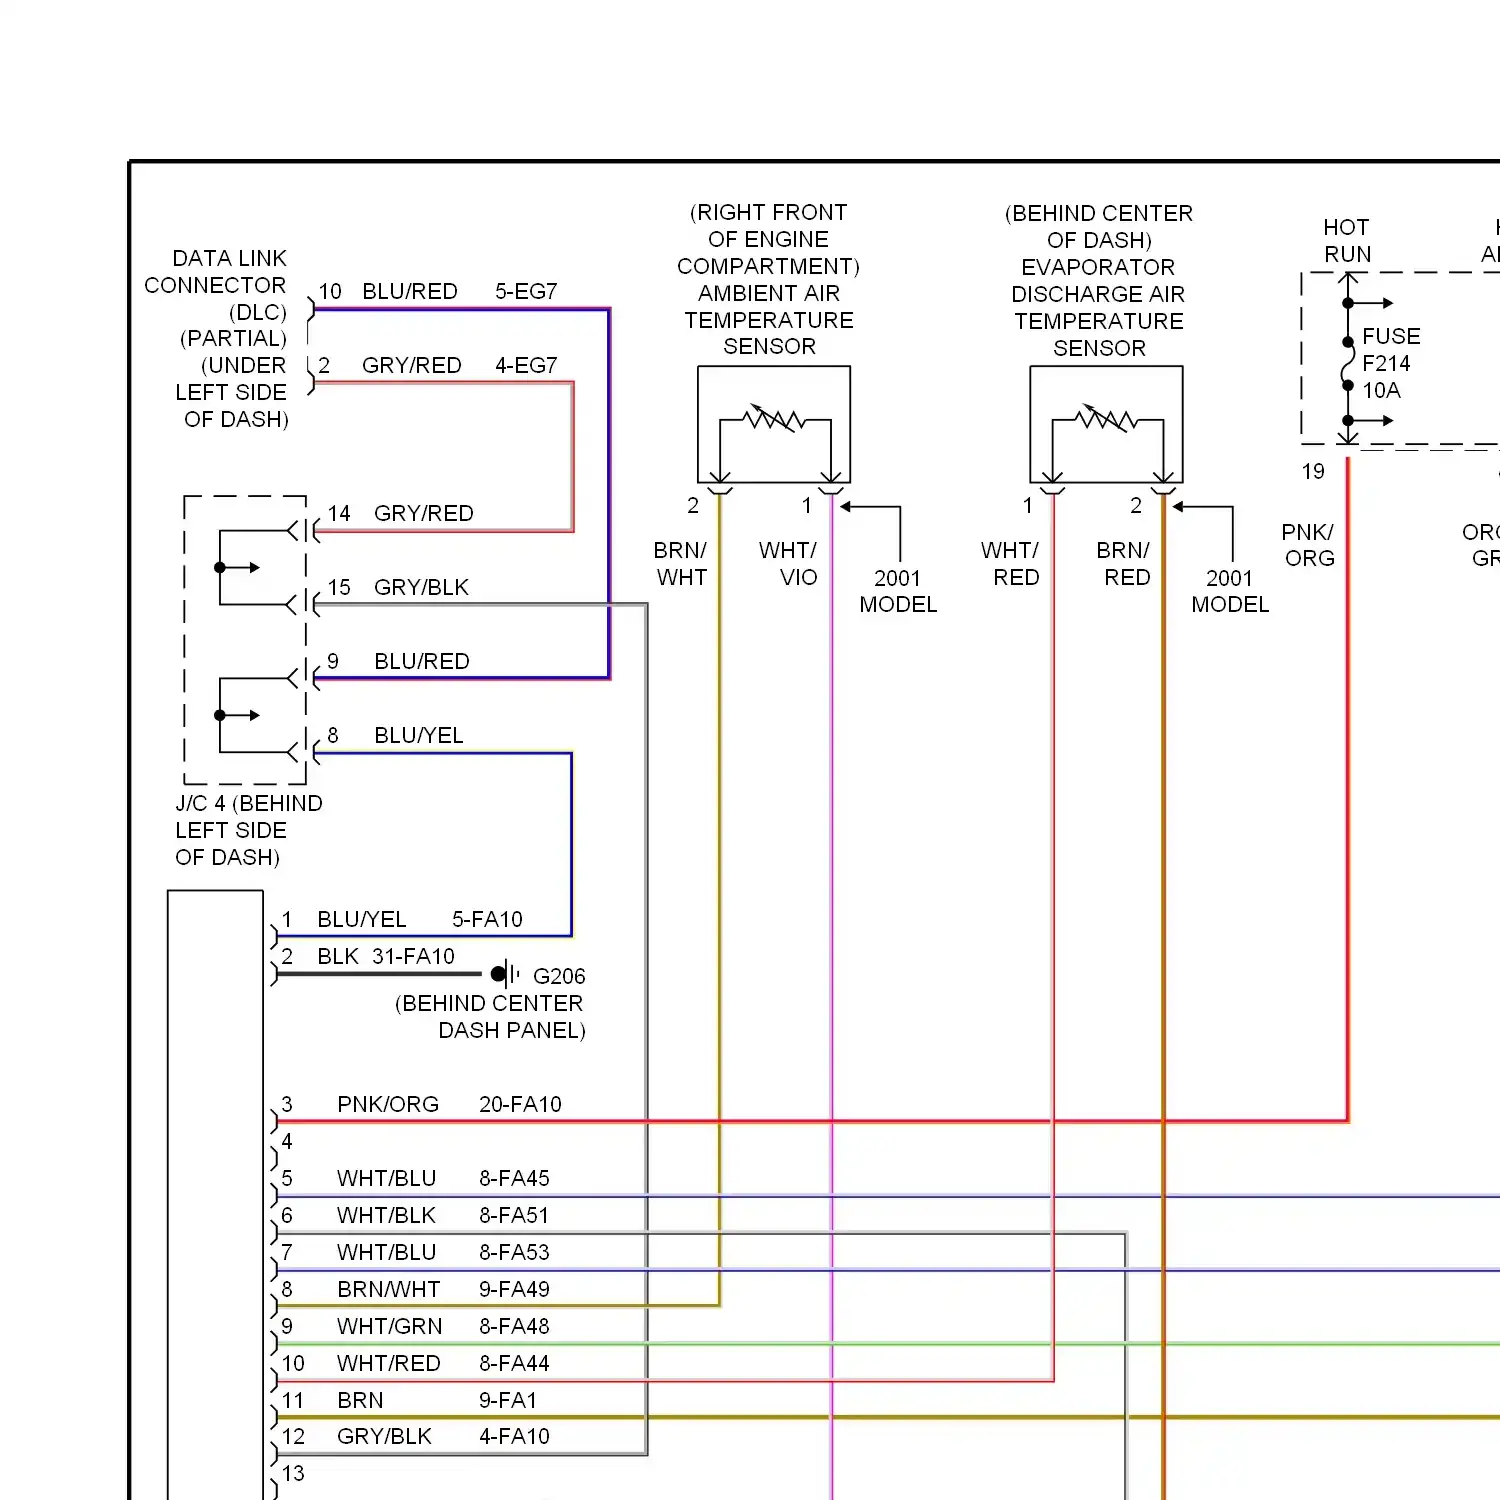The width and height of the screenshot is (1500, 1500).
Task: Click the '(BEHIND CENTER DASH PANEL)' ground location note
Action: [490, 1017]
